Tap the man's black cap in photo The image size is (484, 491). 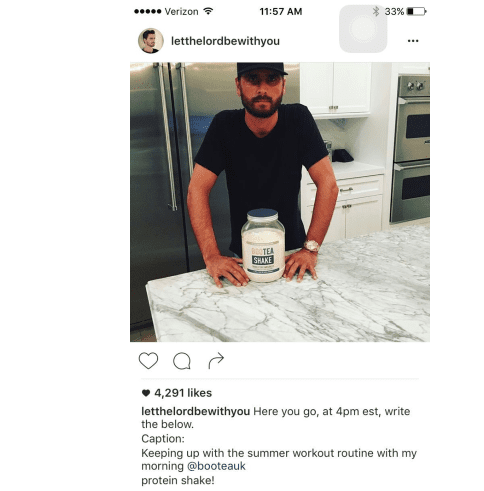tap(260, 70)
